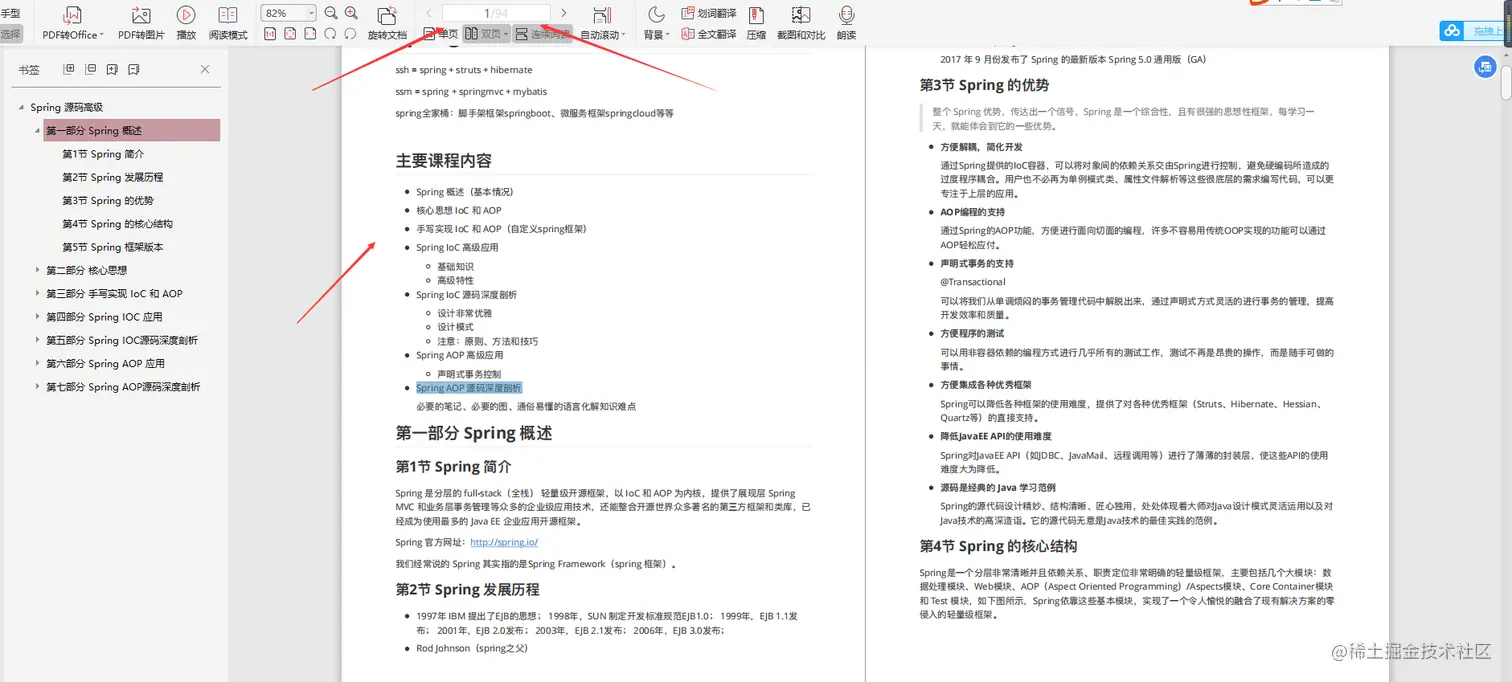This screenshot has width=1512, height=682.
Task: Click the cloud 拖拽上传 upload widget
Action: click(1472, 31)
